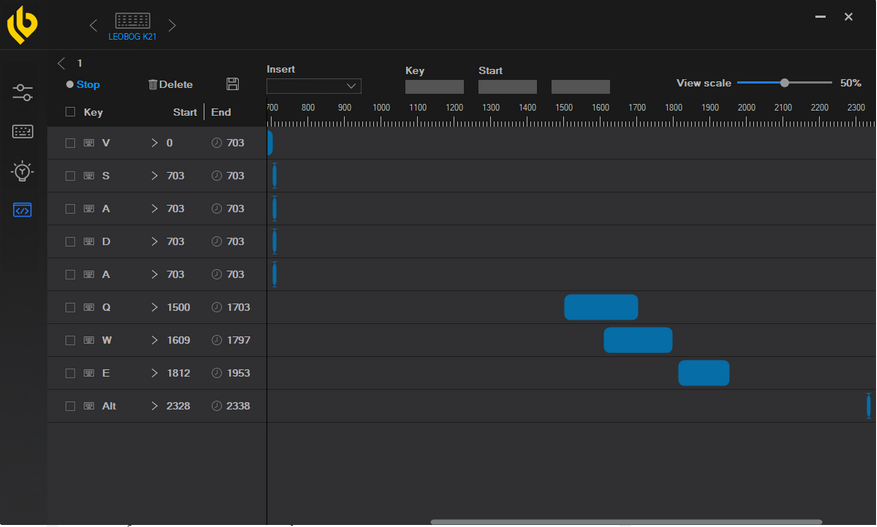
Task: Click the Delete button
Action: (170, 85)
